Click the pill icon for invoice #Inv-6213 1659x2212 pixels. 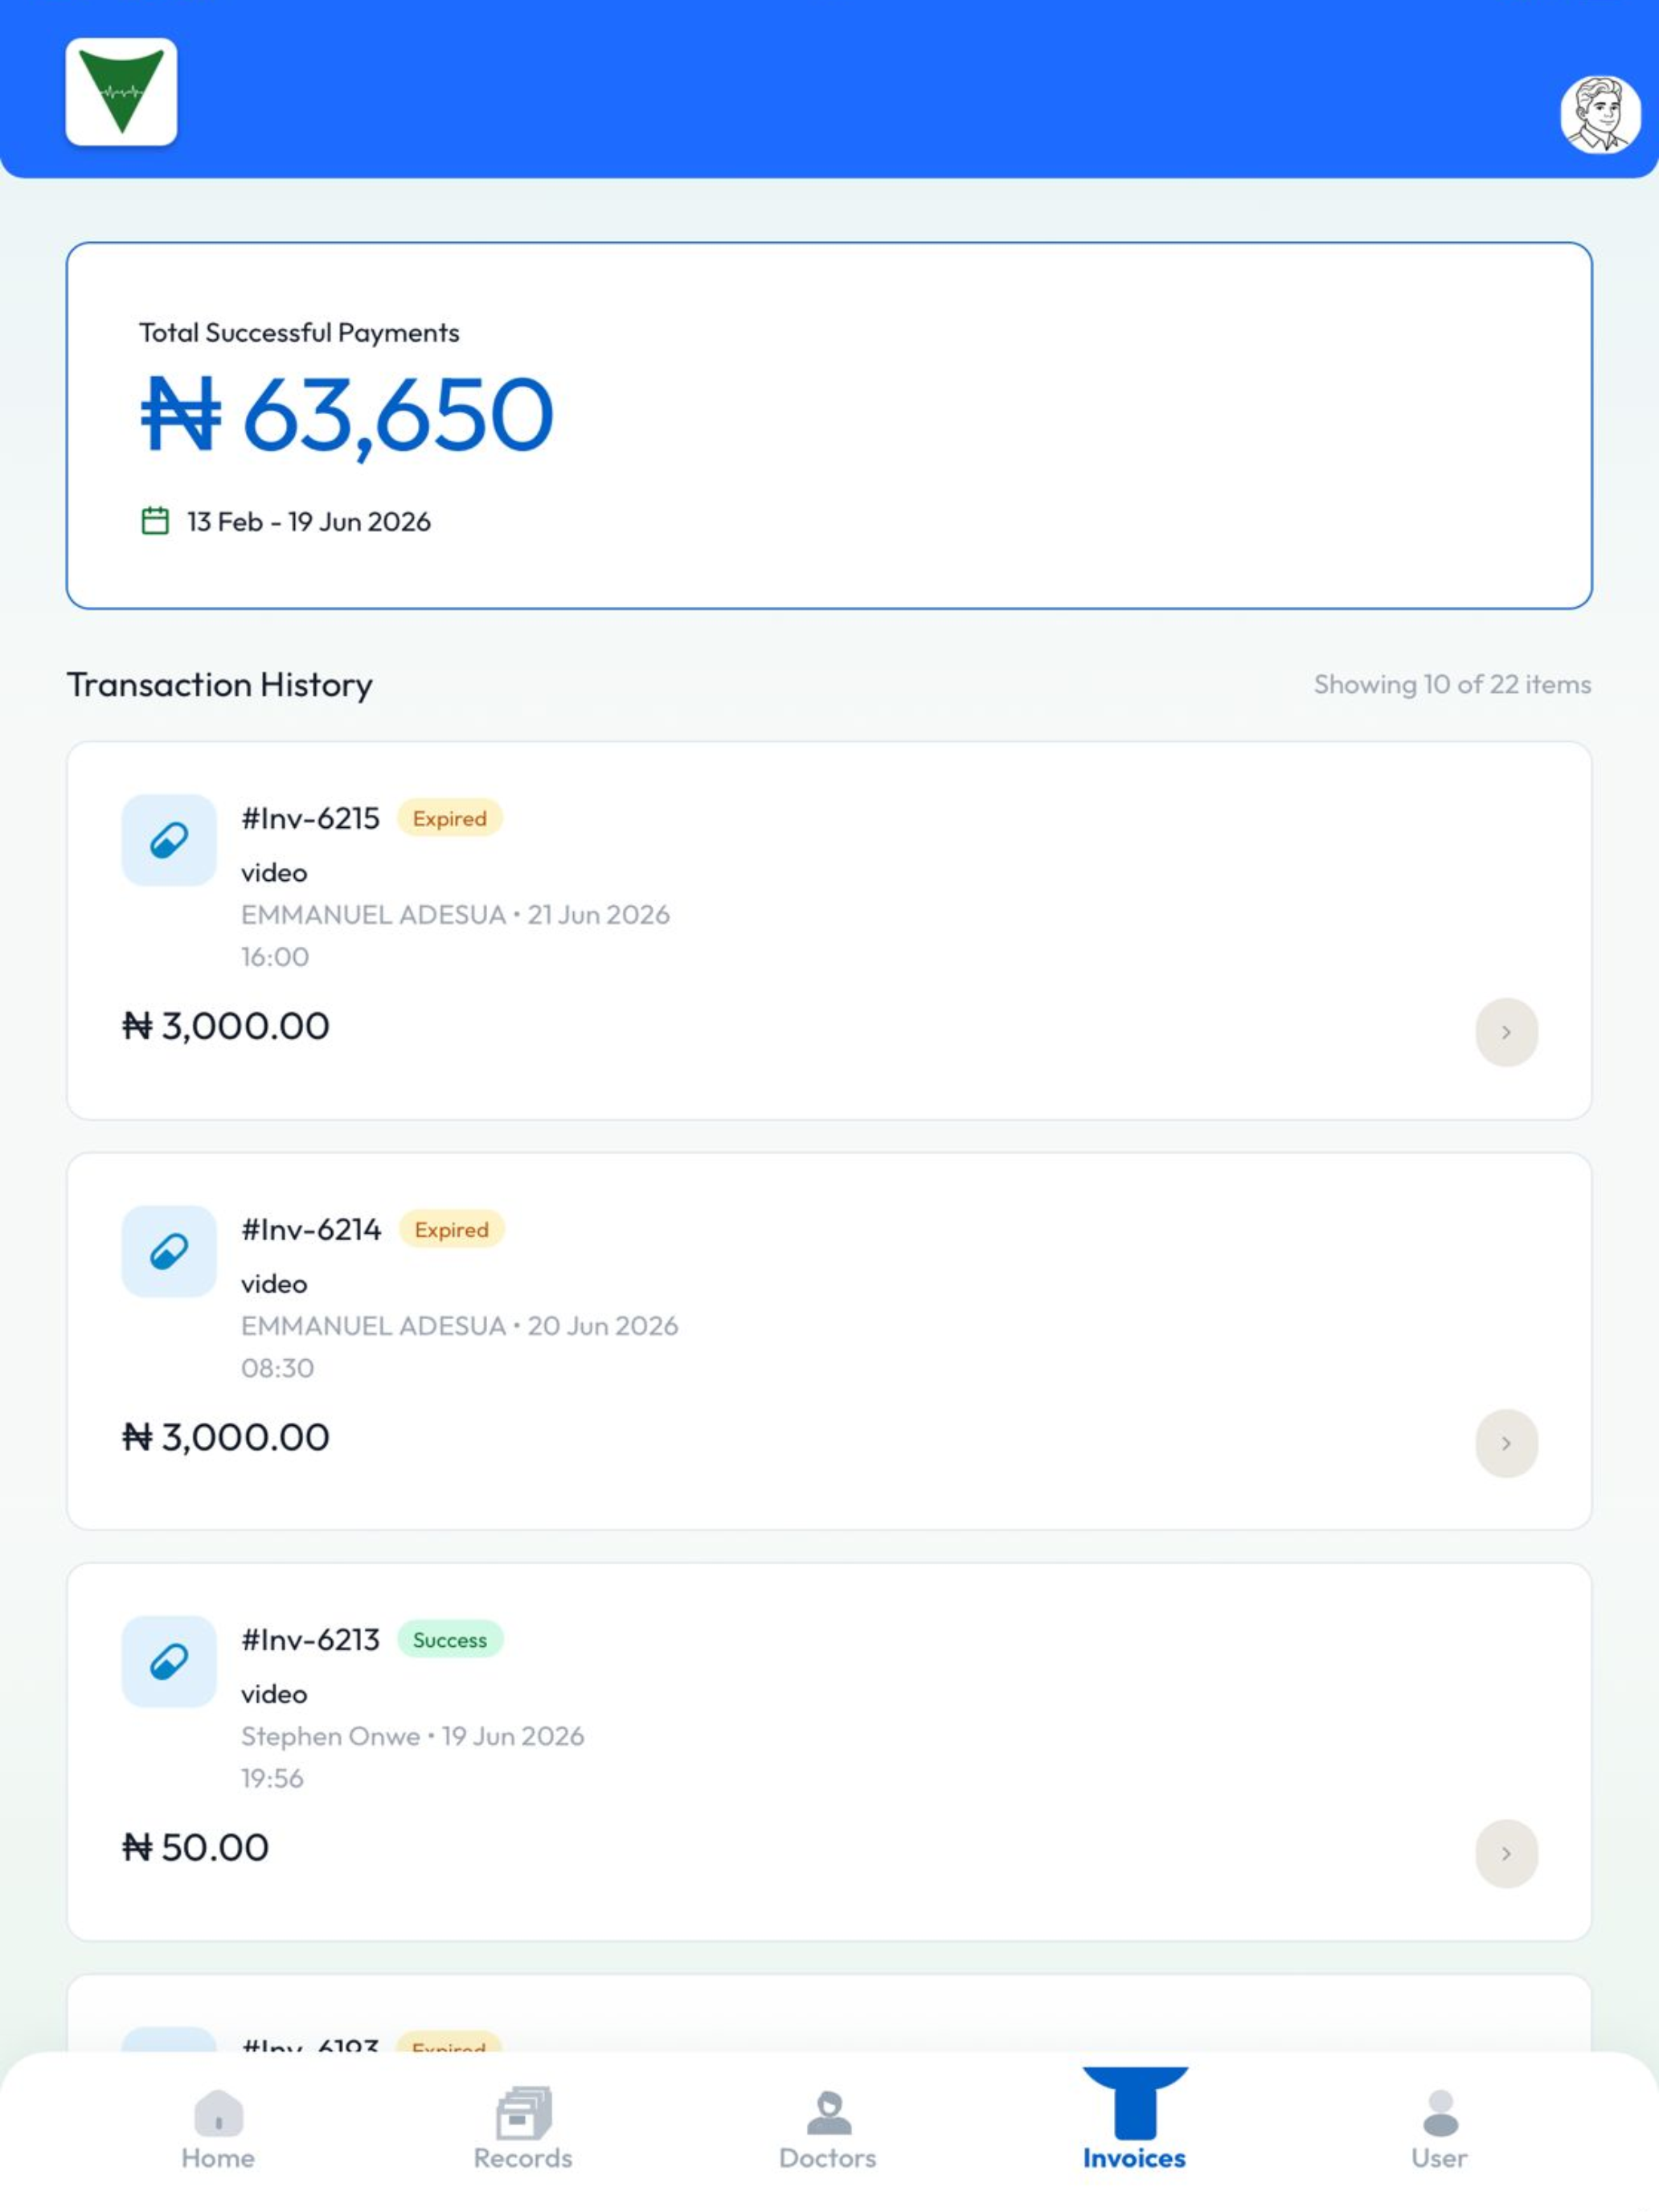[x=169, y=1661]
